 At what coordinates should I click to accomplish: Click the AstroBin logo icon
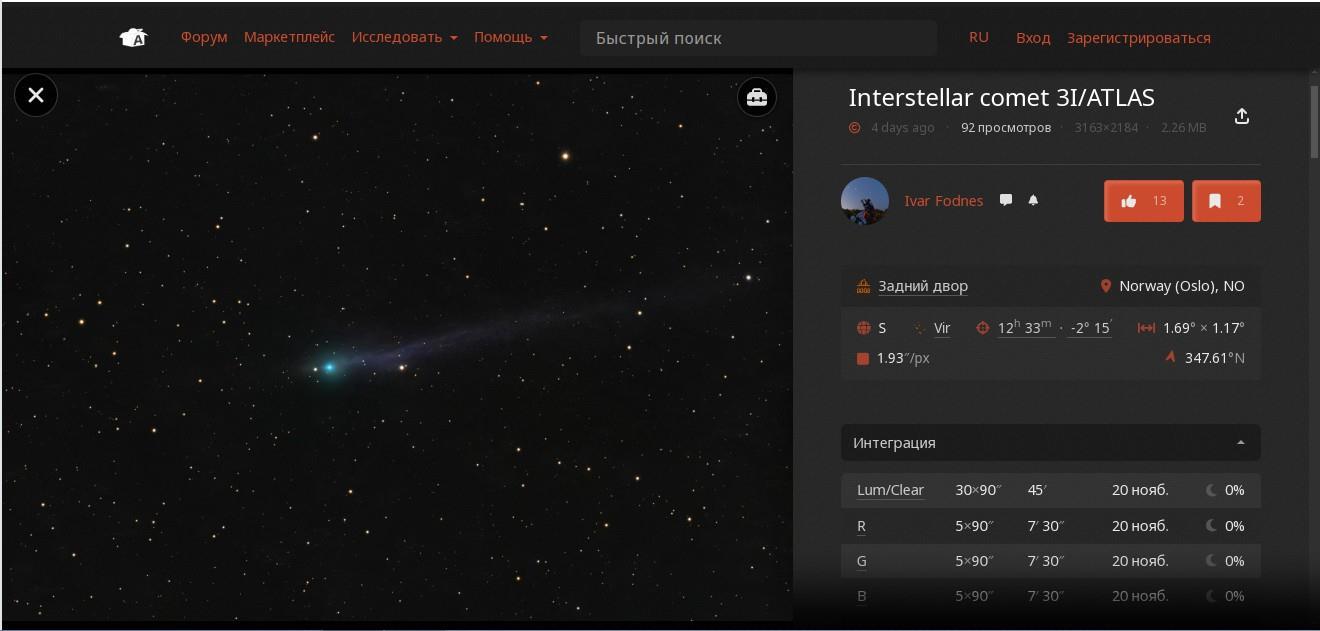coord(134,37)
